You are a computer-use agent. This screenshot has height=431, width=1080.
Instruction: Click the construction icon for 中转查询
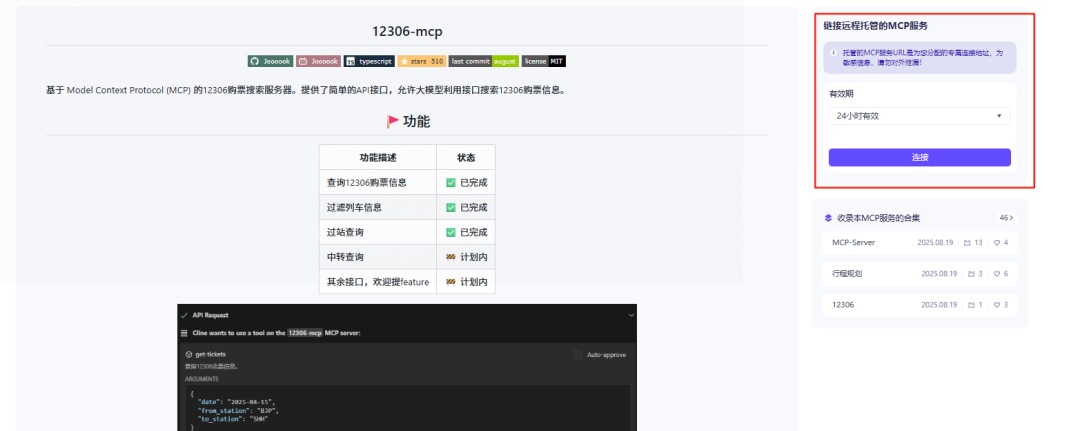450,257
